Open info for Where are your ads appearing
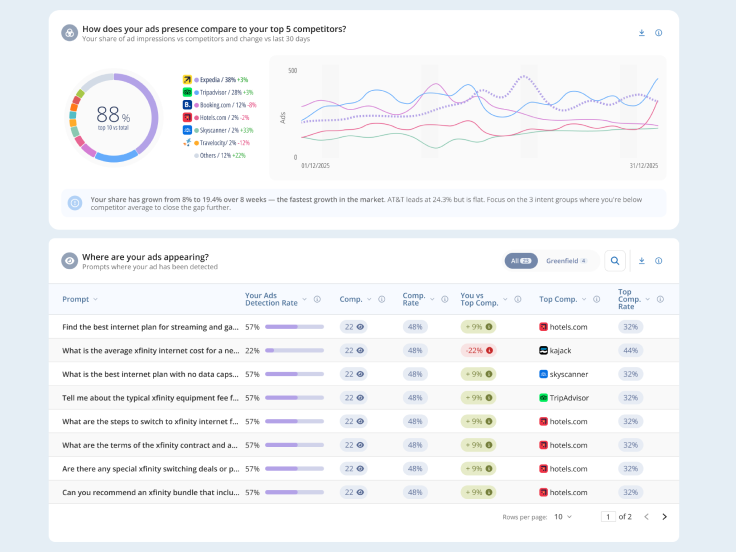 click(659, 261)
